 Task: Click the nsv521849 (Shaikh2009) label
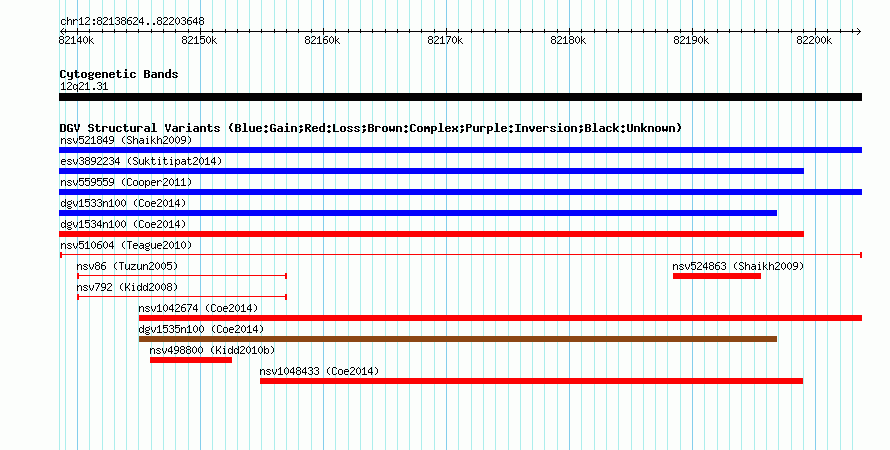tap(126, 140)
